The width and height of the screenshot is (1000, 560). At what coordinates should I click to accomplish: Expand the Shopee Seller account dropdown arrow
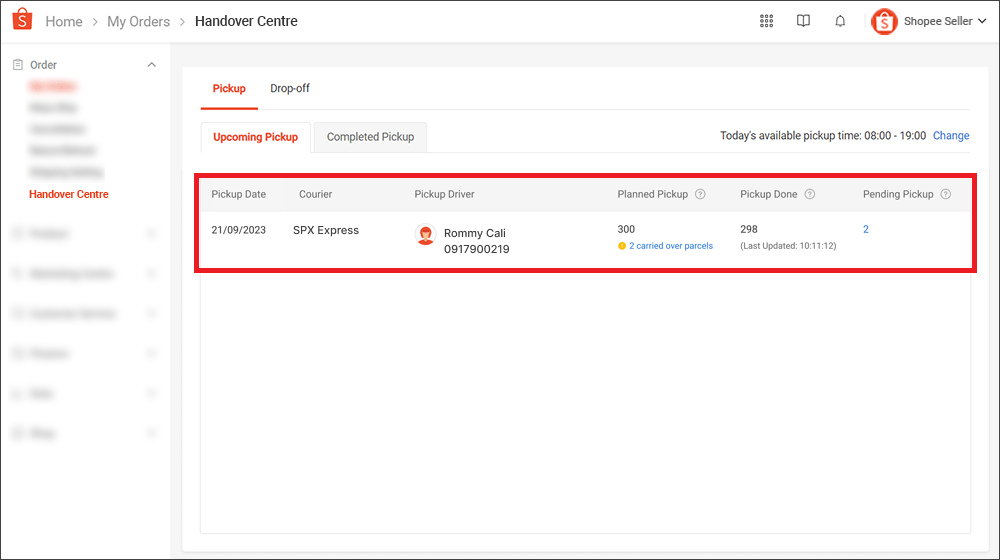(x=982, y=21)
